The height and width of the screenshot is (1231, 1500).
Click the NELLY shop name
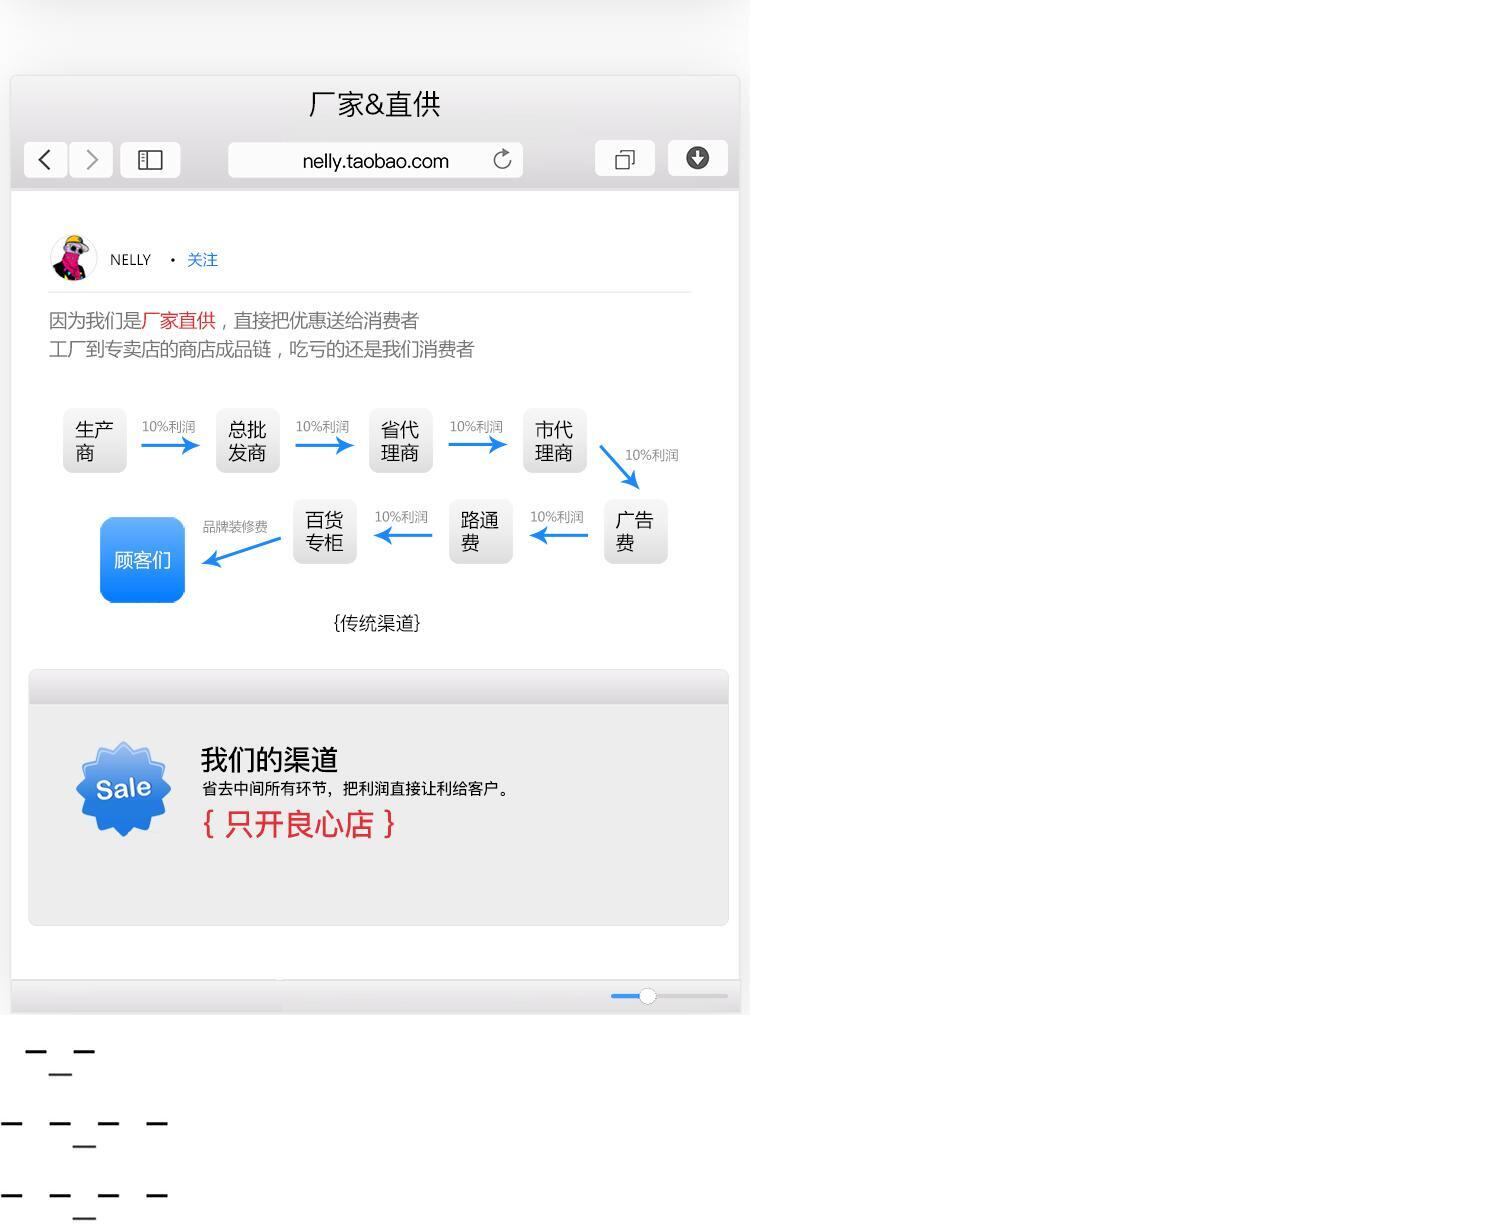tap(130, 260)
